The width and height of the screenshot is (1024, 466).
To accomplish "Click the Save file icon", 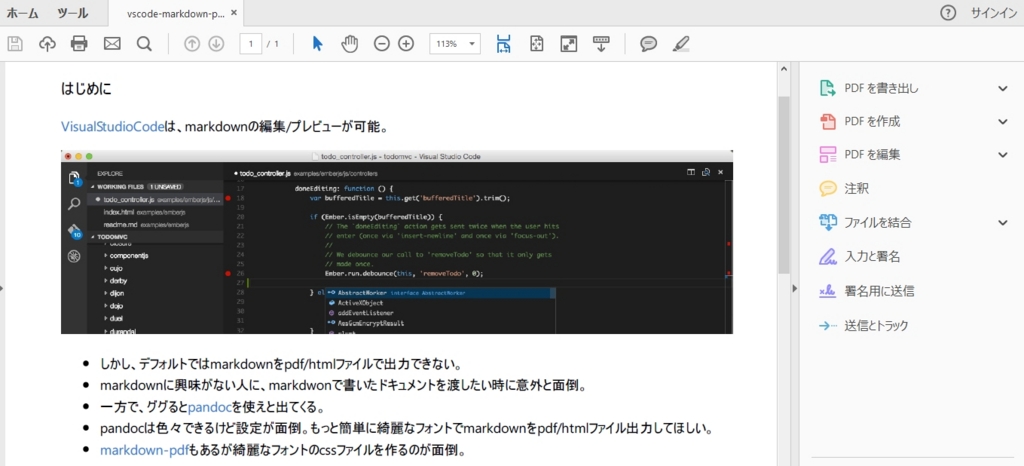I will click(x=15, y=44).
